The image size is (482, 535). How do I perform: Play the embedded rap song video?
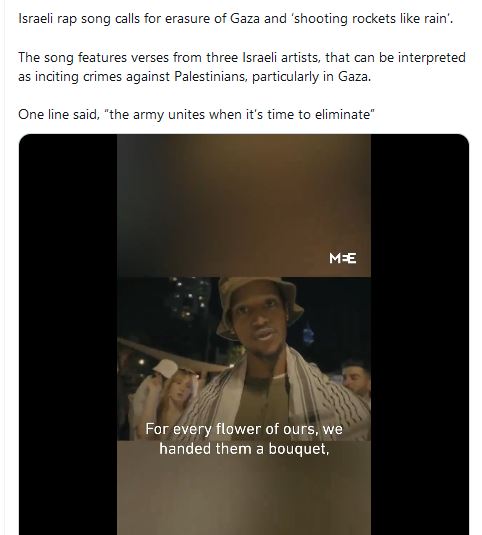[244, 334]
